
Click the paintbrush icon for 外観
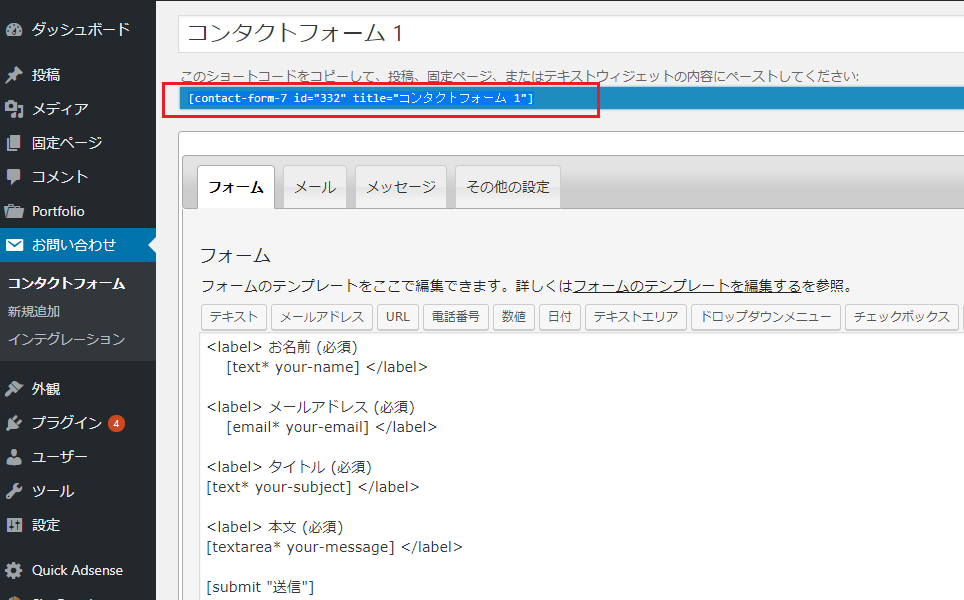pyautogui.click(x=14, y=389)
